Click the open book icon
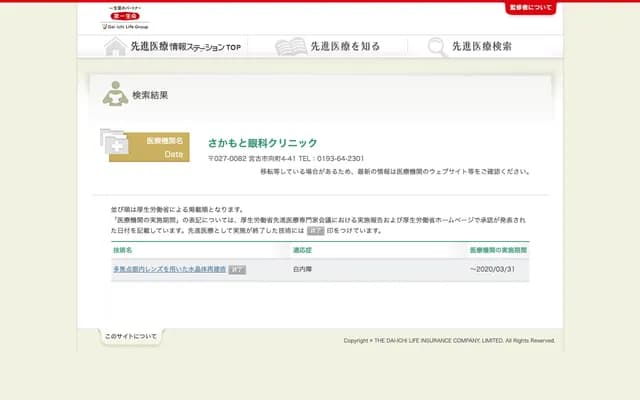The width and height of the screenshot is (640, 400). tap(290, 47)
